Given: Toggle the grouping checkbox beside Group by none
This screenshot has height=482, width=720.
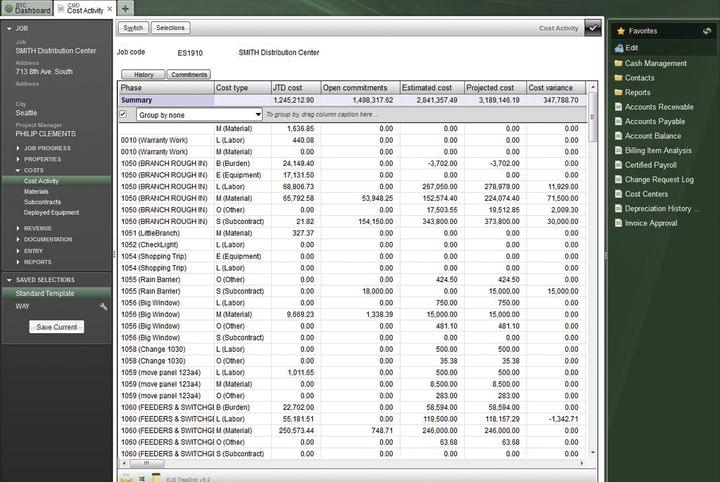Looking at the screenshot, I should coord(123,114).
